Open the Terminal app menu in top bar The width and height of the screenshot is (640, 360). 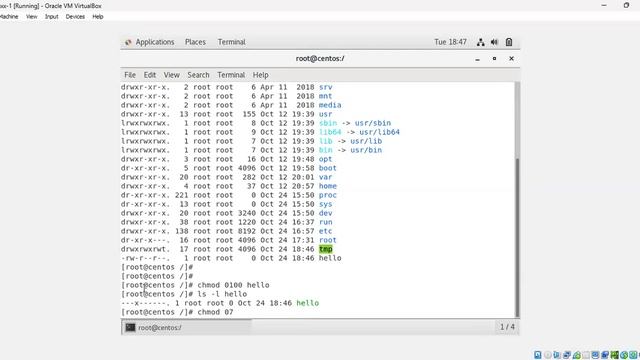click(231, 42)
